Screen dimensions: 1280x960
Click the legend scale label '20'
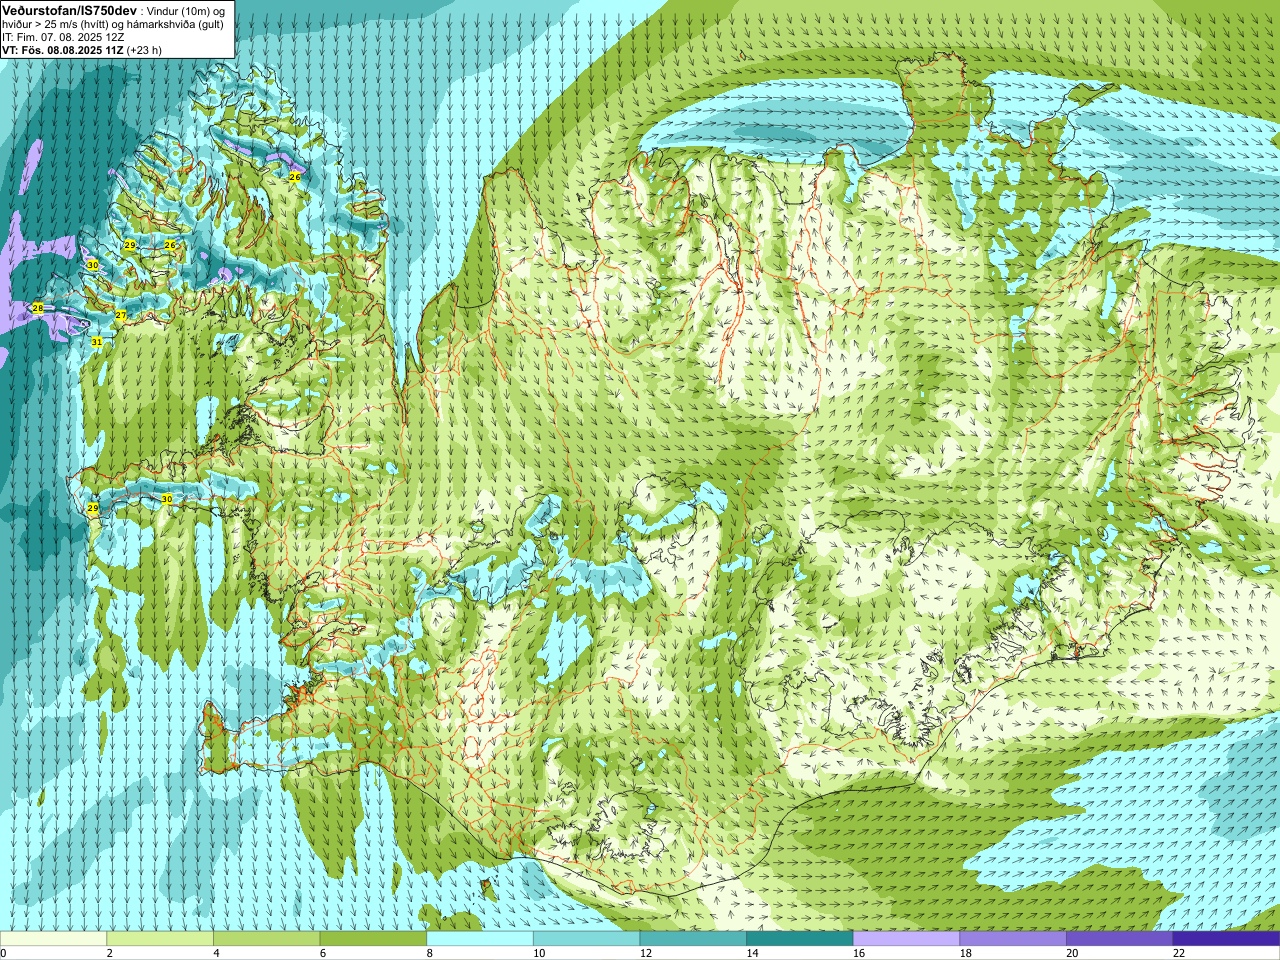point(1073,953)
